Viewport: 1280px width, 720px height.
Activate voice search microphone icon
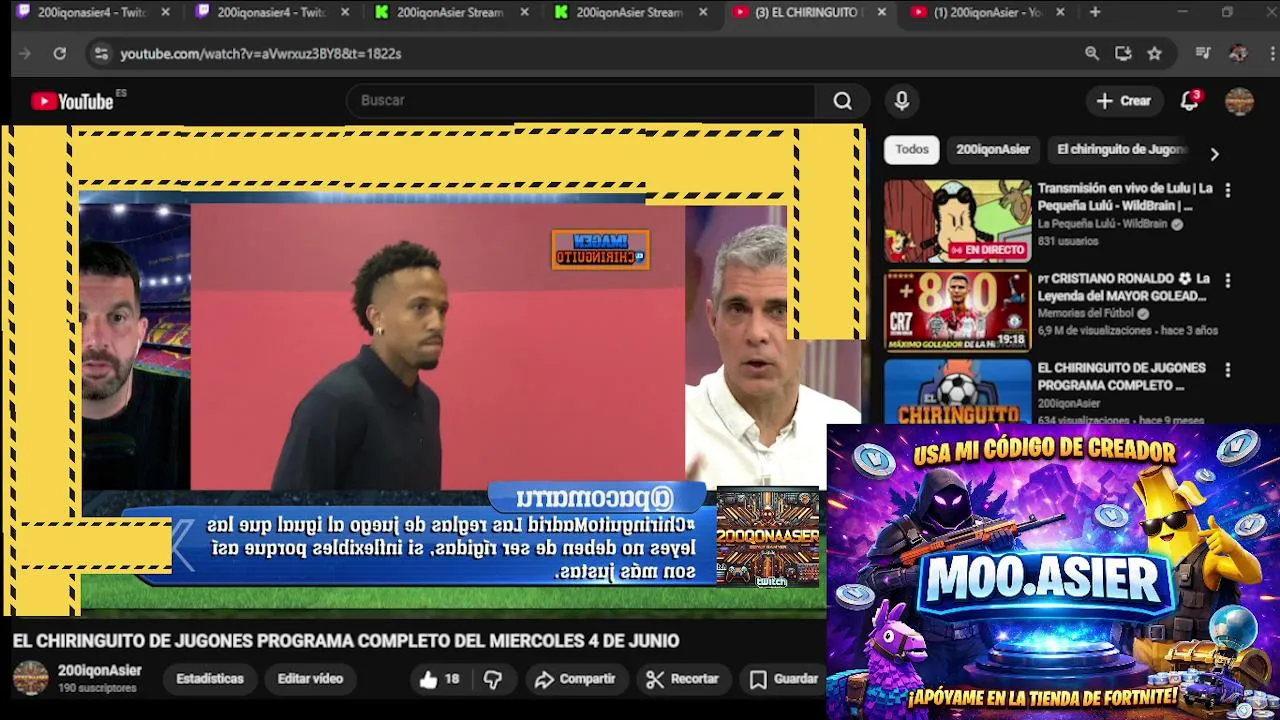pyautogui.click(x=902, y=101)
